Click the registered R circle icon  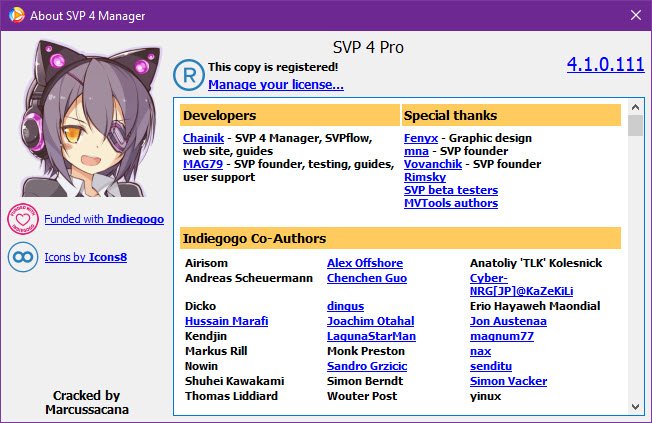189,75
